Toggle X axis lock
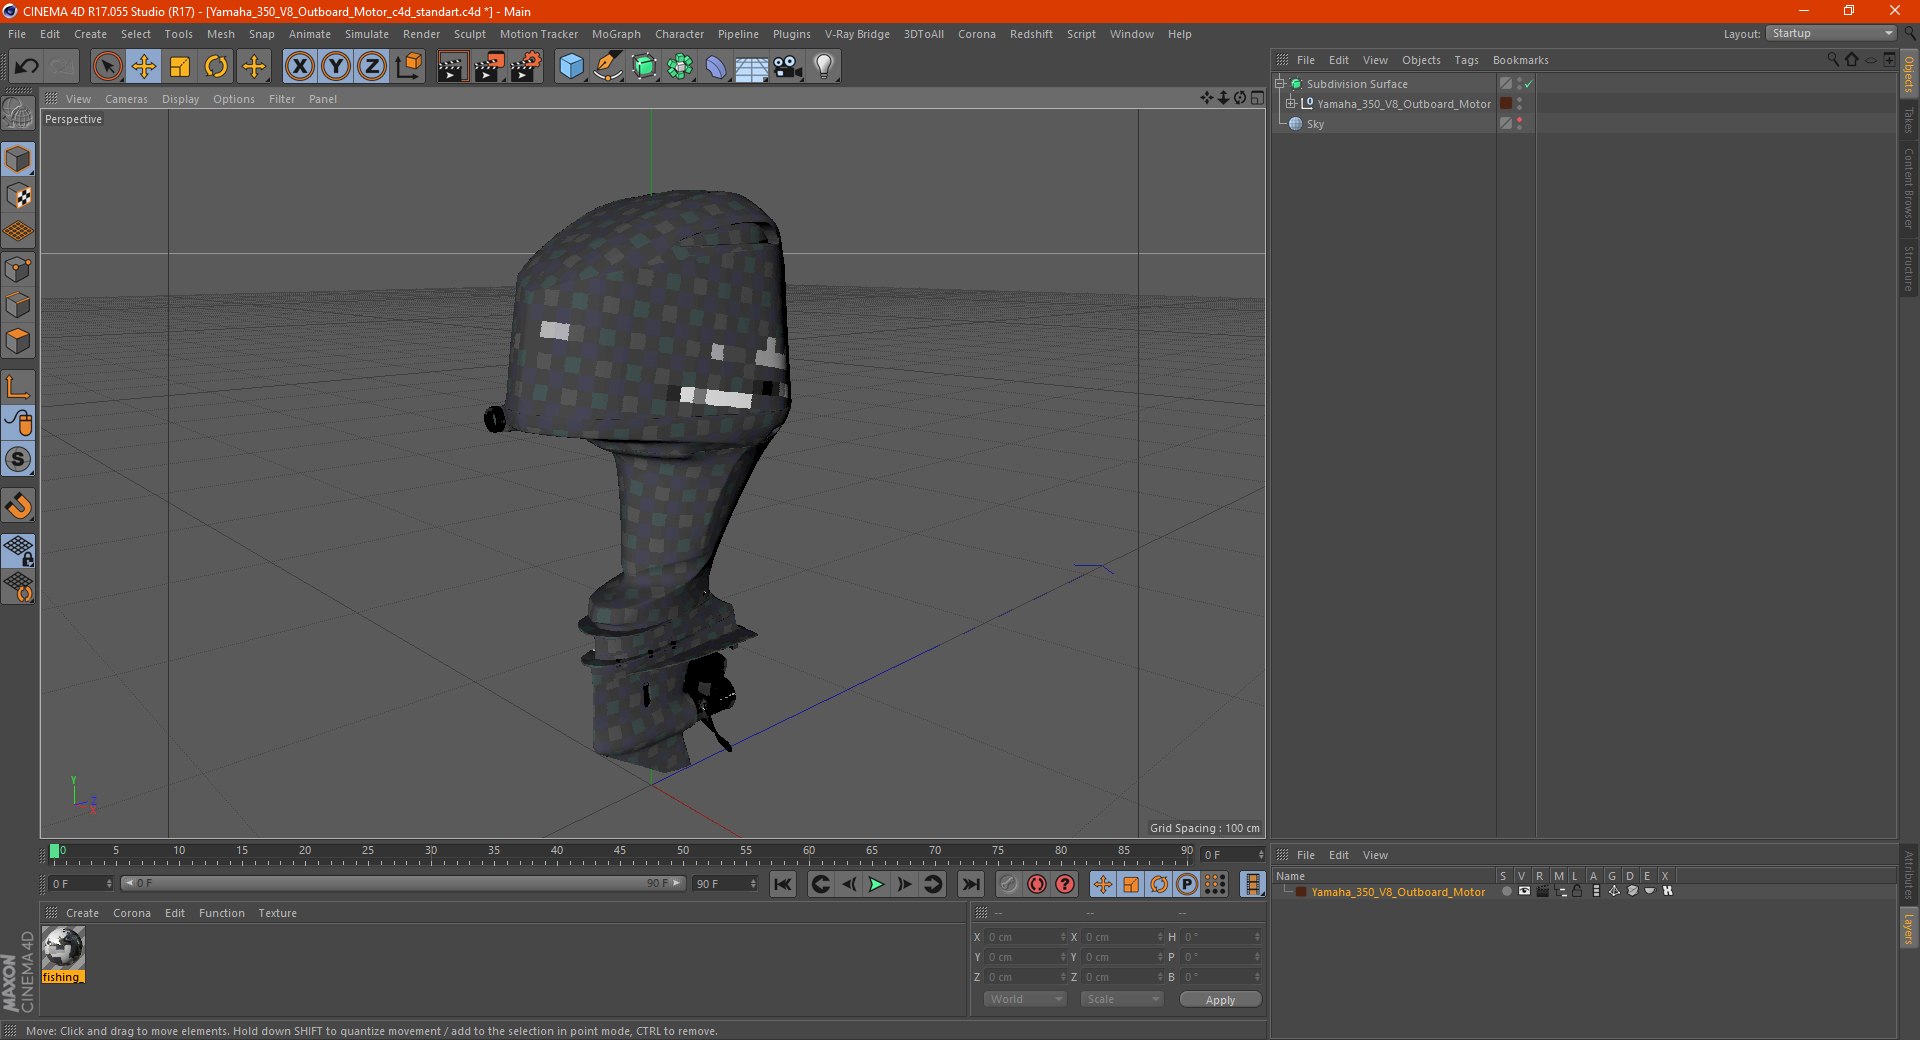Screen dimensions: 1920x1040 point(299,67)
